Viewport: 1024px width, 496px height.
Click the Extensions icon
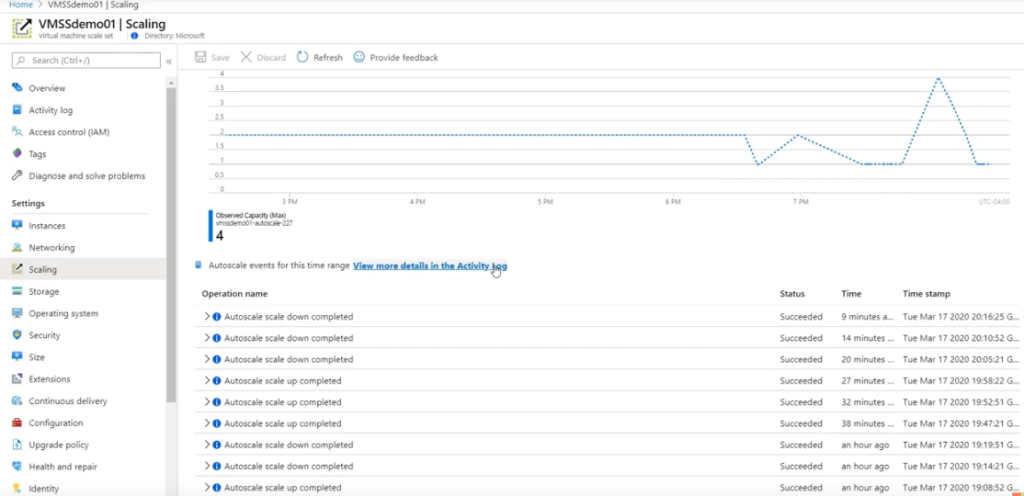point(17,379)
